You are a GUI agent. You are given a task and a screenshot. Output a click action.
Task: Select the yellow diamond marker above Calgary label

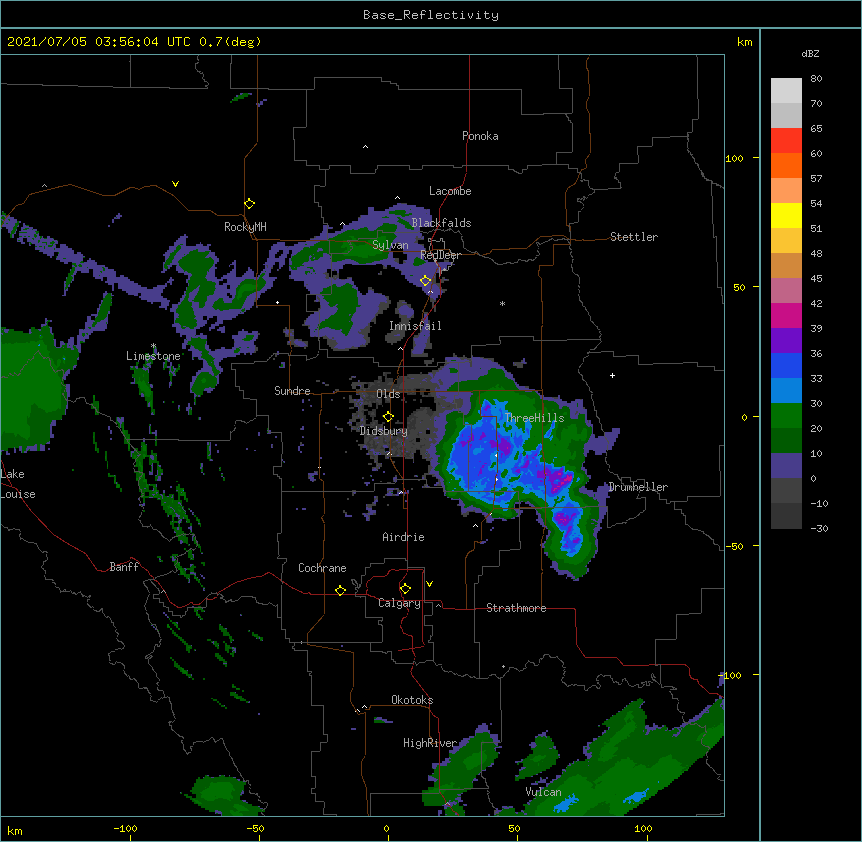pyautogui.click(x=405, y=589)
